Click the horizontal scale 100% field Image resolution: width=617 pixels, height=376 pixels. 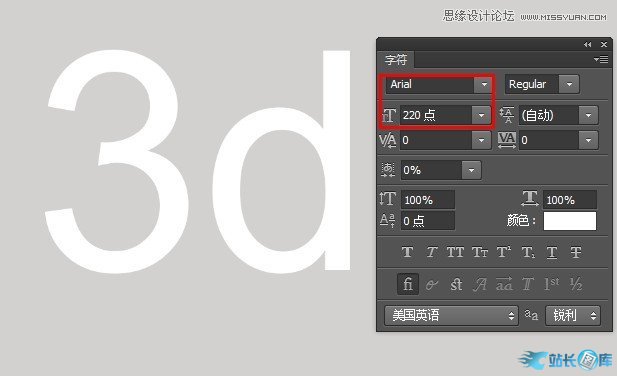coord(570,199)
